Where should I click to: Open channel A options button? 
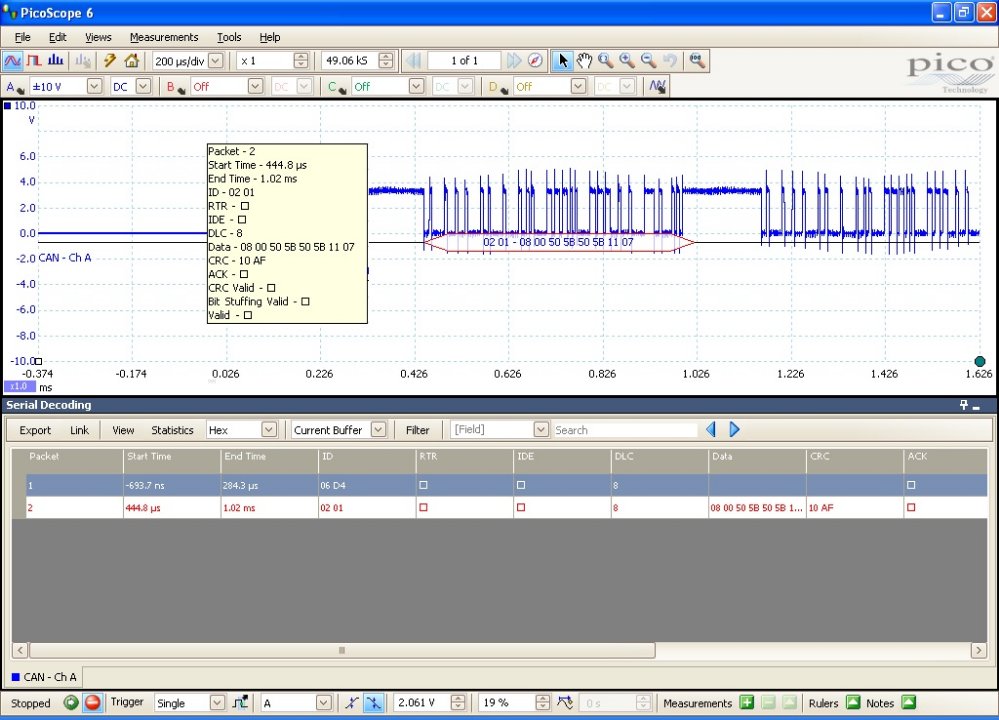coord(14,87)
